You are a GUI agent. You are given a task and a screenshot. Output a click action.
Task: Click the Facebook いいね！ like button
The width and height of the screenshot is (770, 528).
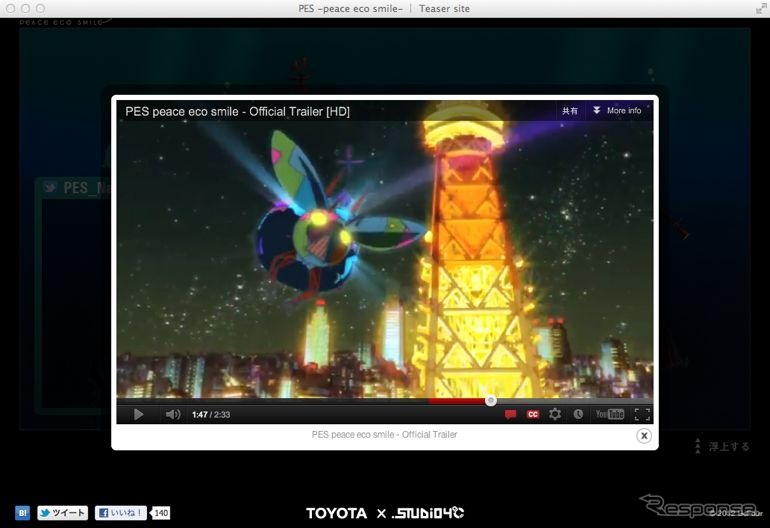tap(121, 513)
